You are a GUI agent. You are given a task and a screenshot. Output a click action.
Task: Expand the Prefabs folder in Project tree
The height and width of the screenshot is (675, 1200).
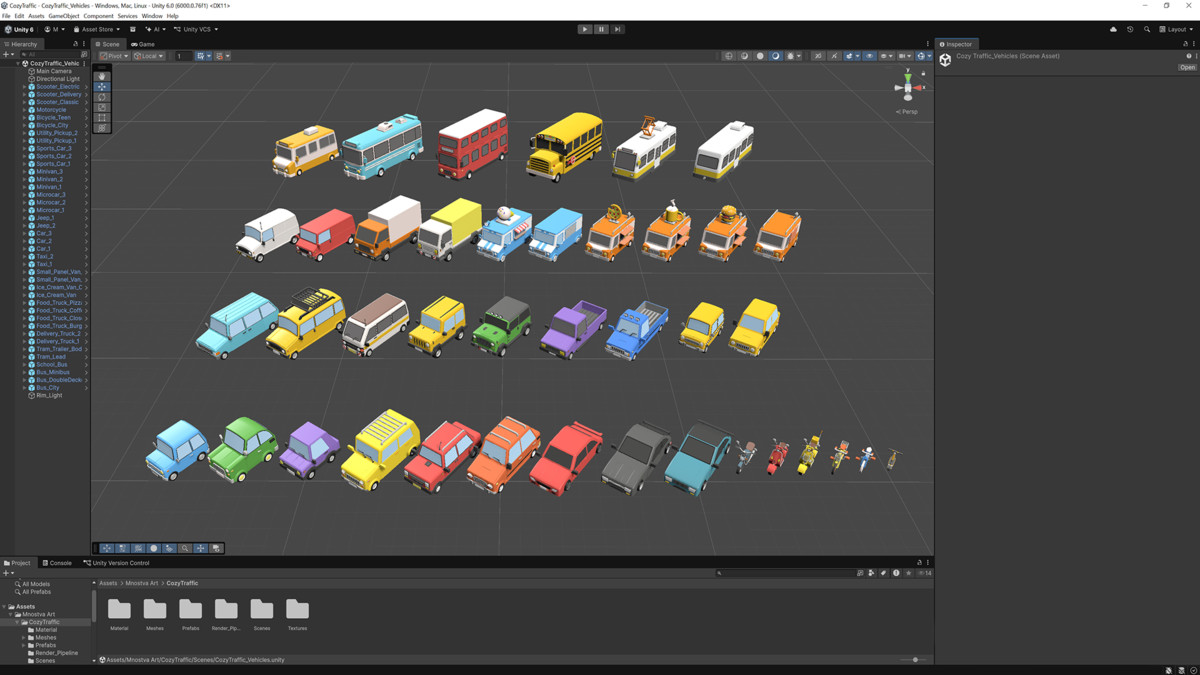(24, 645)
